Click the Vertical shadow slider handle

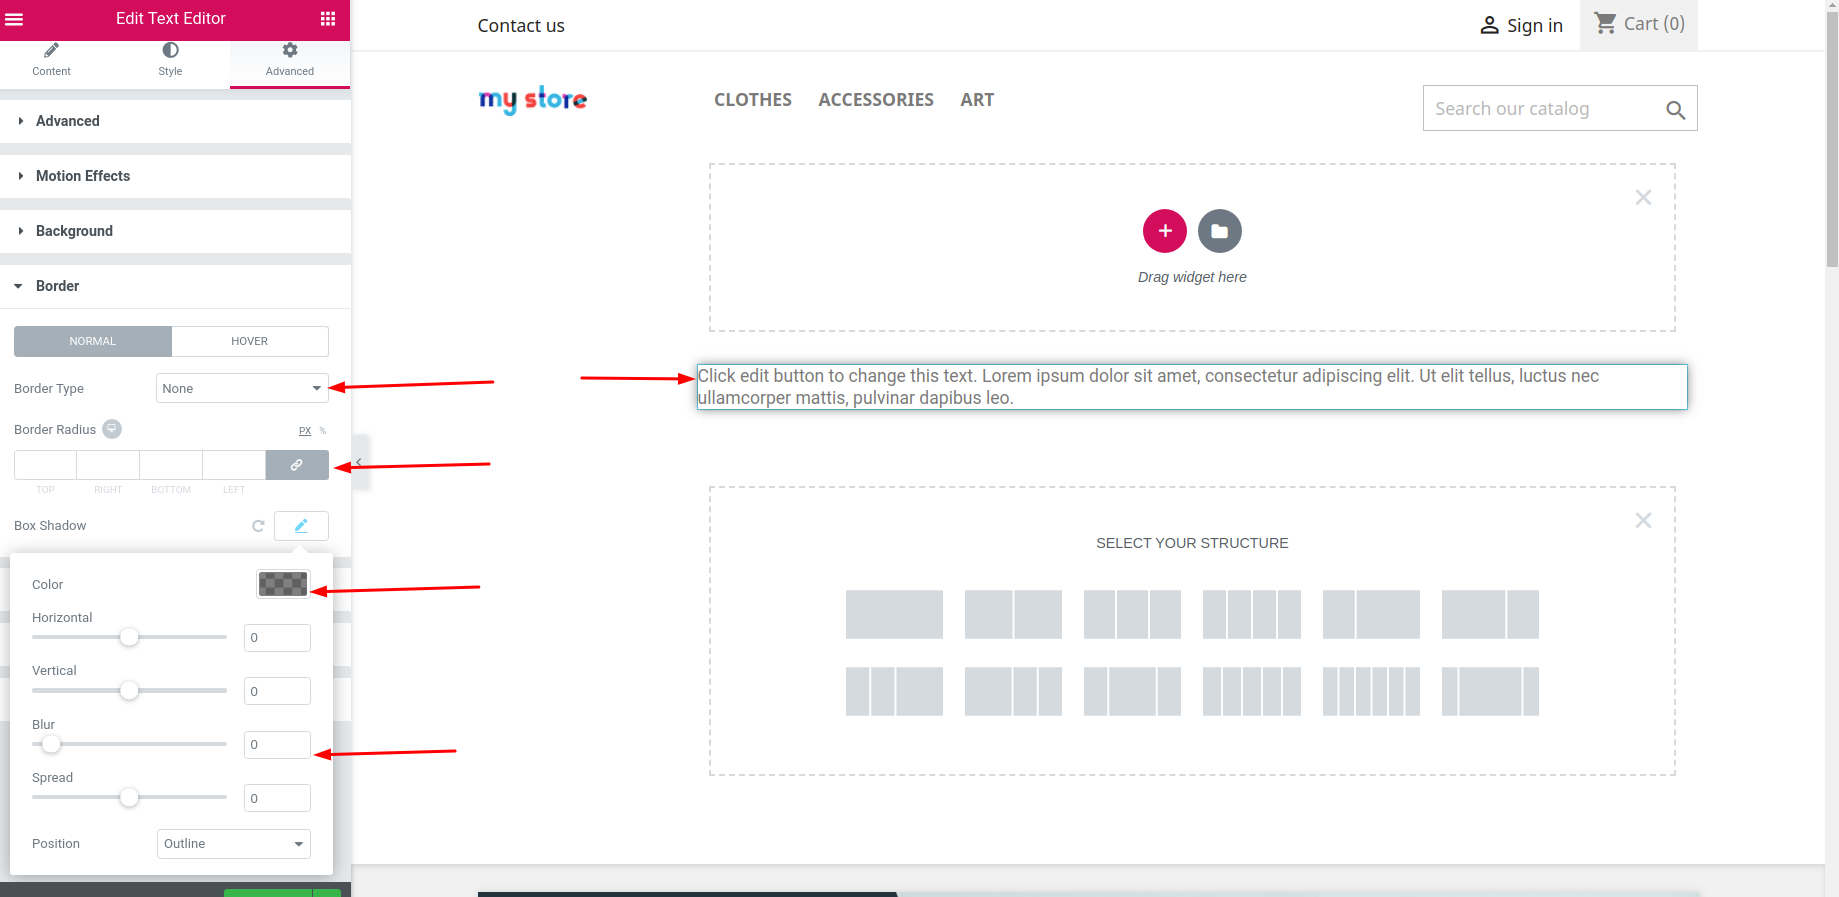pos(129,690)
